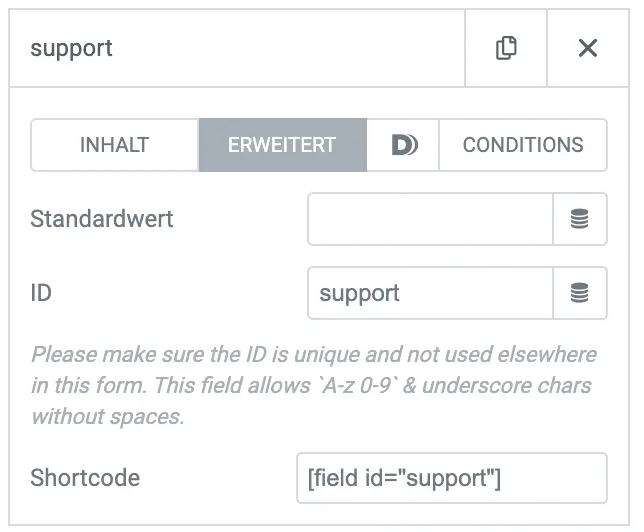Open dynamic tags database icon for ID
The height and width of the screenshot is (532, 644).
click(x=580, y=293)
